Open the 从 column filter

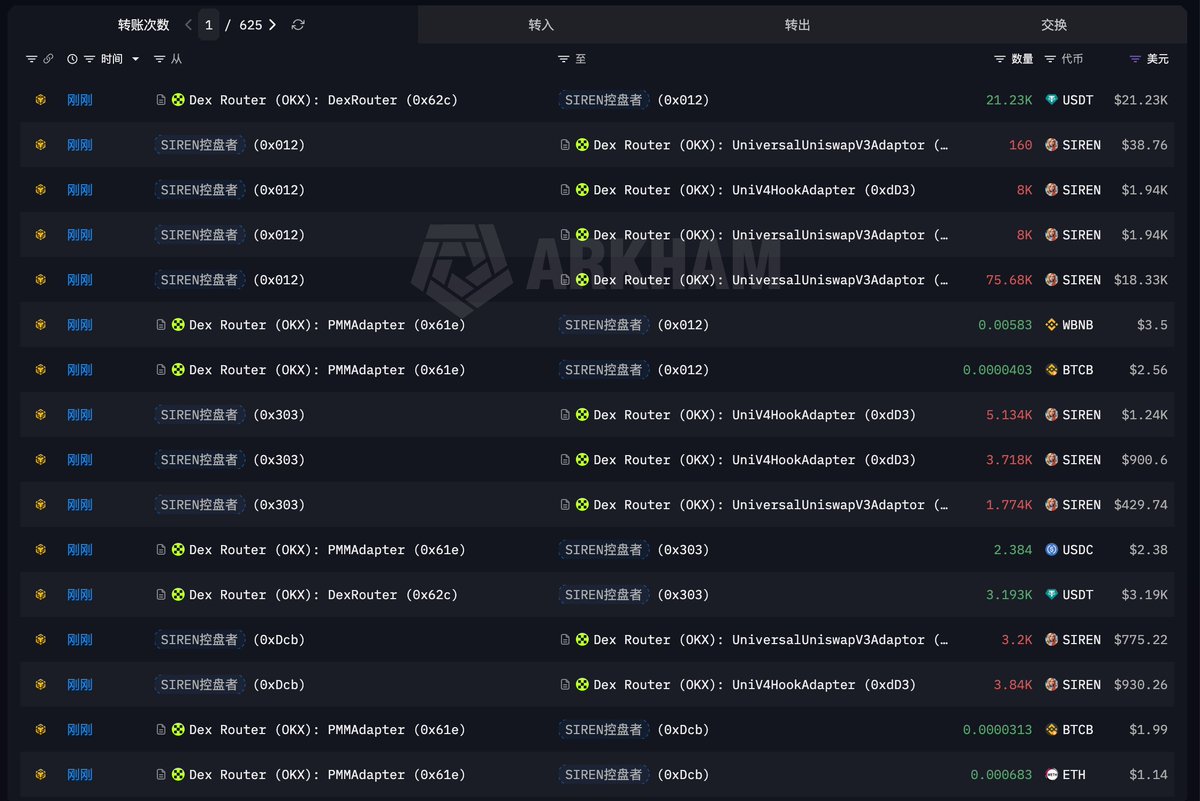pyautogui.click(x=160, y=60)
